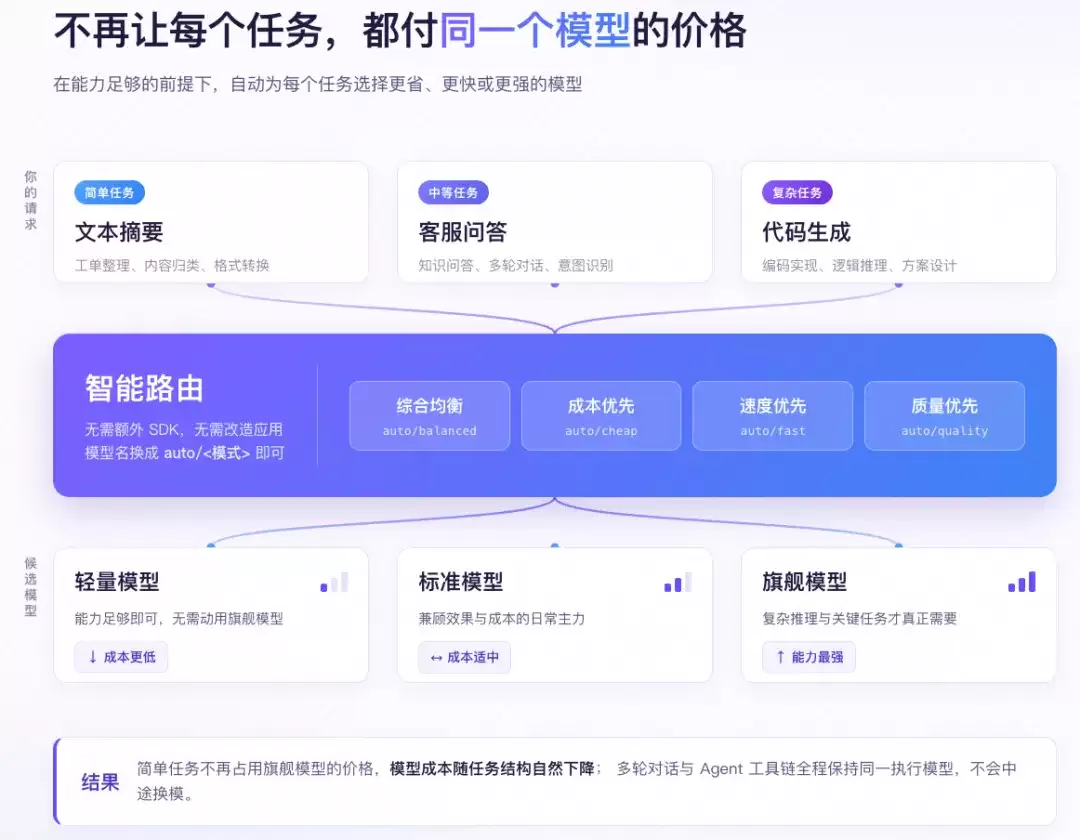Open the 客服问答 card title
The width and height of the screenshot is (1080, 840).
point(463,232)
